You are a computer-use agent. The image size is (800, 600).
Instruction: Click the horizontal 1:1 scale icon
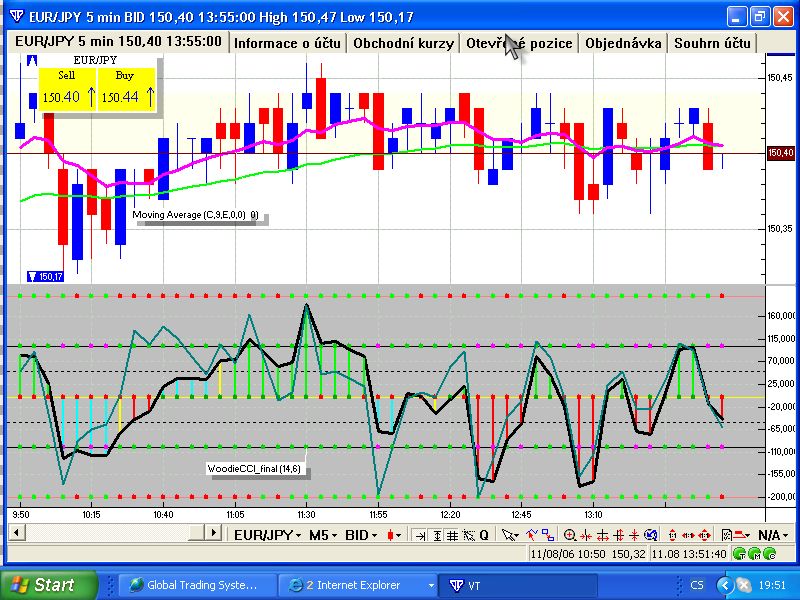pyautogui.click(x=688, y=536)
